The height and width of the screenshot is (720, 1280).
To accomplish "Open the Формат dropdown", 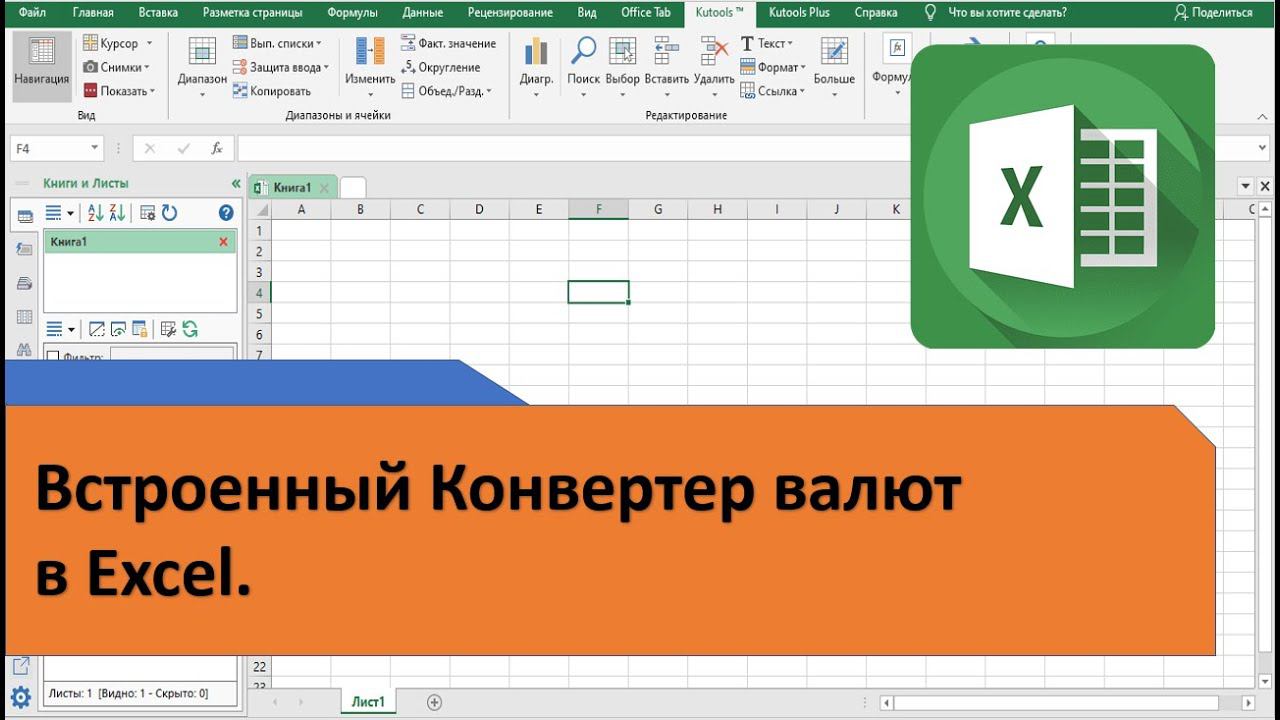I will [x=802, y=67].
